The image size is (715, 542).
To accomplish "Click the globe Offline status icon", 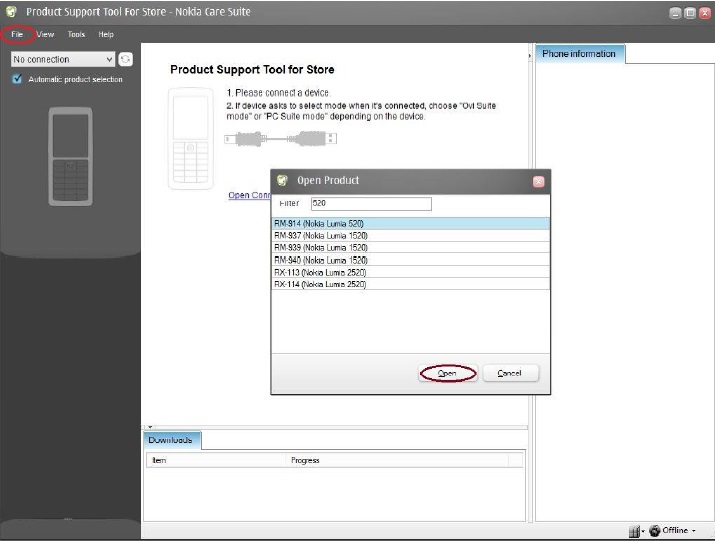I will [655, 531].
